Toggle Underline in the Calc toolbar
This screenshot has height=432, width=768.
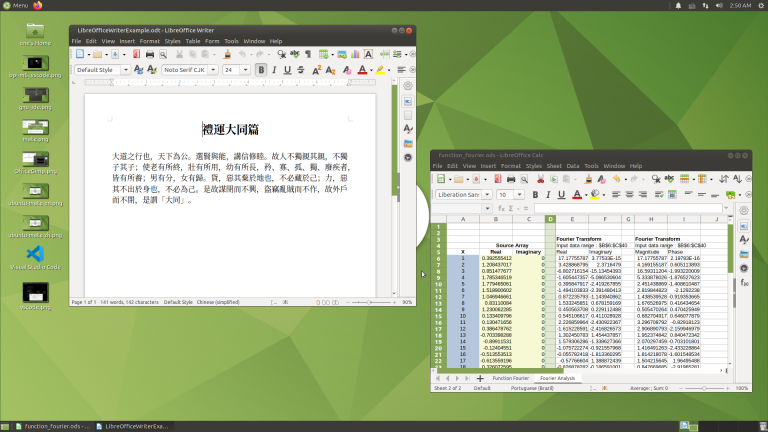coord(561,195)
